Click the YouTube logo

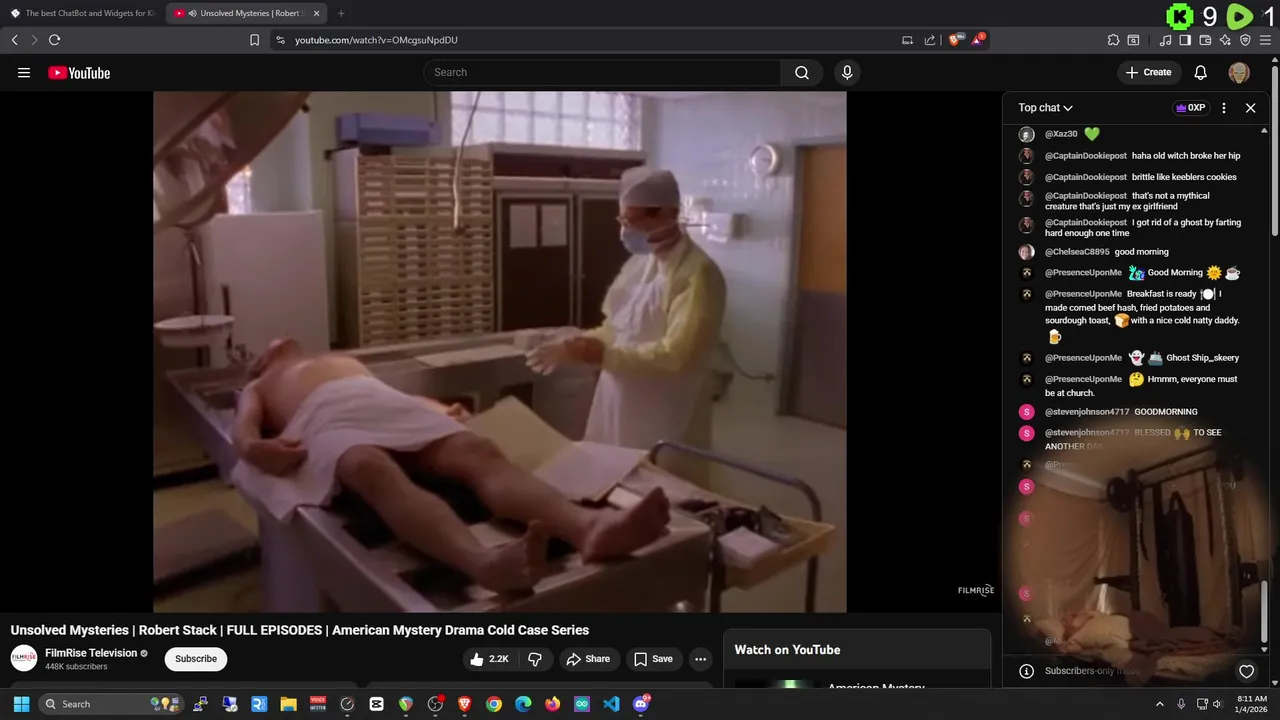click(x=79, y=73)
